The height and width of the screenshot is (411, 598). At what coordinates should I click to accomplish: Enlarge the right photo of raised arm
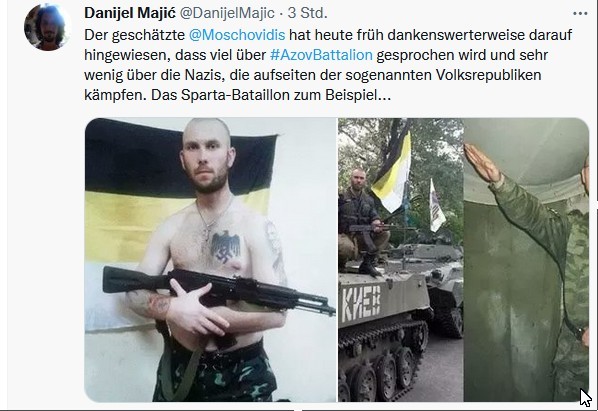(x=527, y=260)
